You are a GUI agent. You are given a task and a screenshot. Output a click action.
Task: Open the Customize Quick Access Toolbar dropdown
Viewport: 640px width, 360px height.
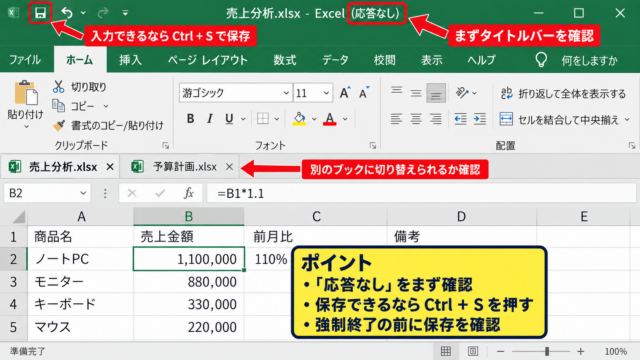[x=125, y=13]
